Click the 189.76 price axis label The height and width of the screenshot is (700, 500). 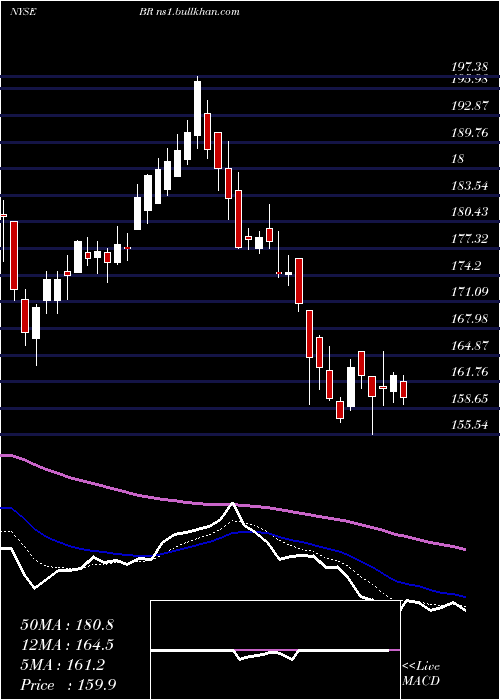(470, 133)
